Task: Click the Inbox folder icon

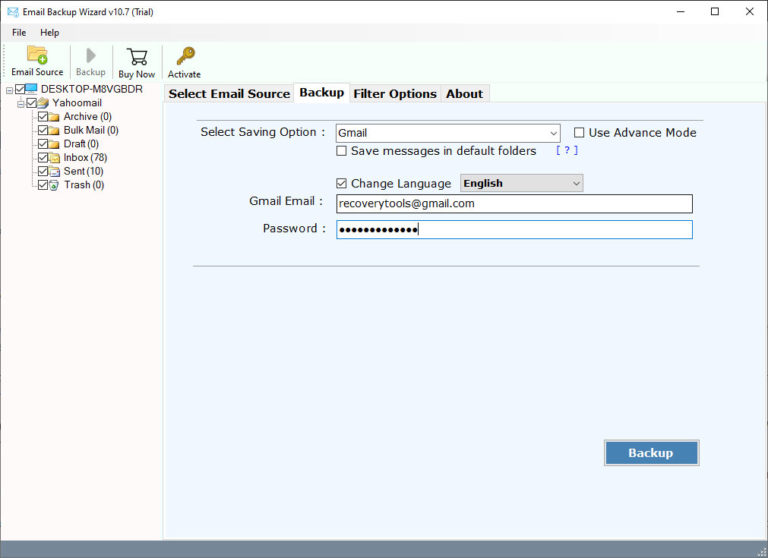Action: click(54, 158)
